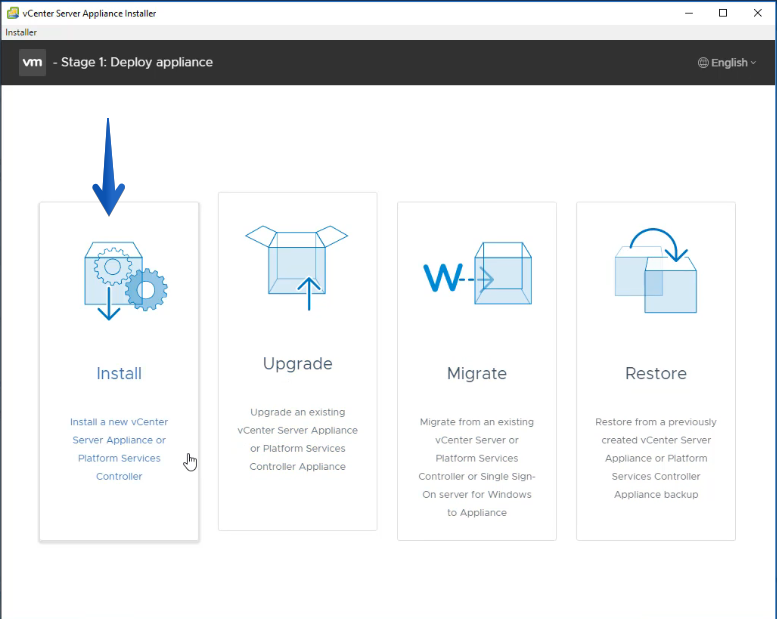Select the Install heading
Screen dimensions: 777x619
pos(119,373)
